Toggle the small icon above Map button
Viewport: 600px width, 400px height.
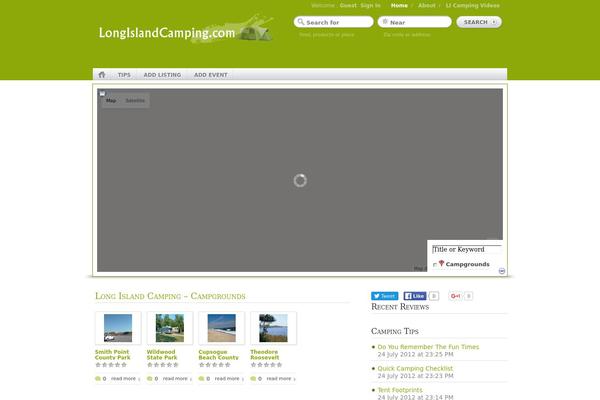pyautogui.click(x=102, y=93)
